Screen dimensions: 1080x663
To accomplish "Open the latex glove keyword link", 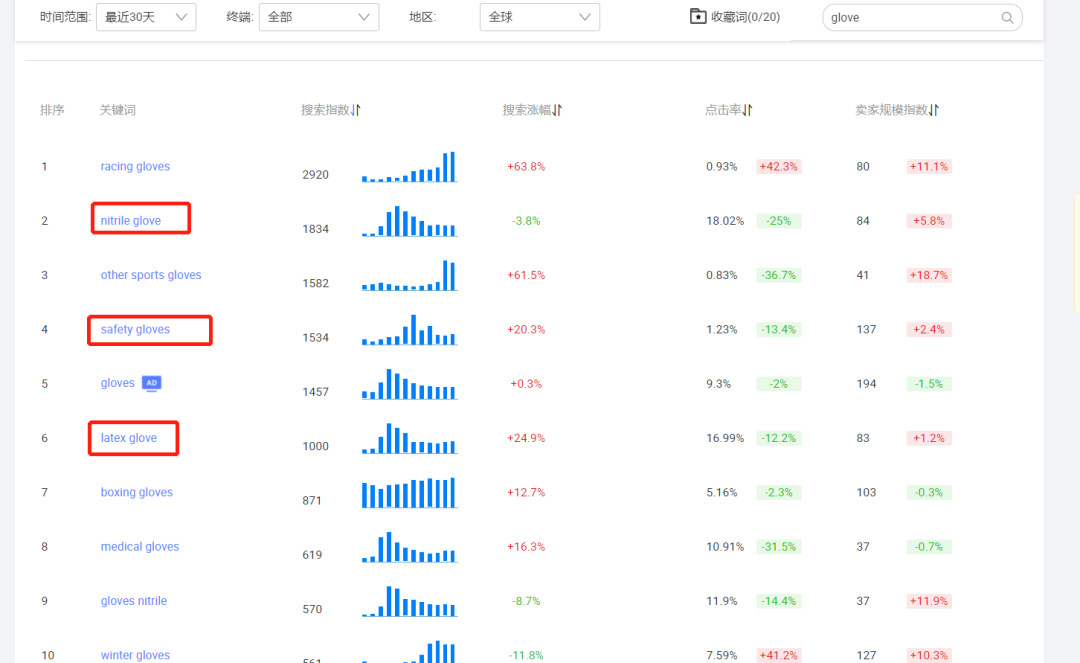I will click(x=129, y=437).
